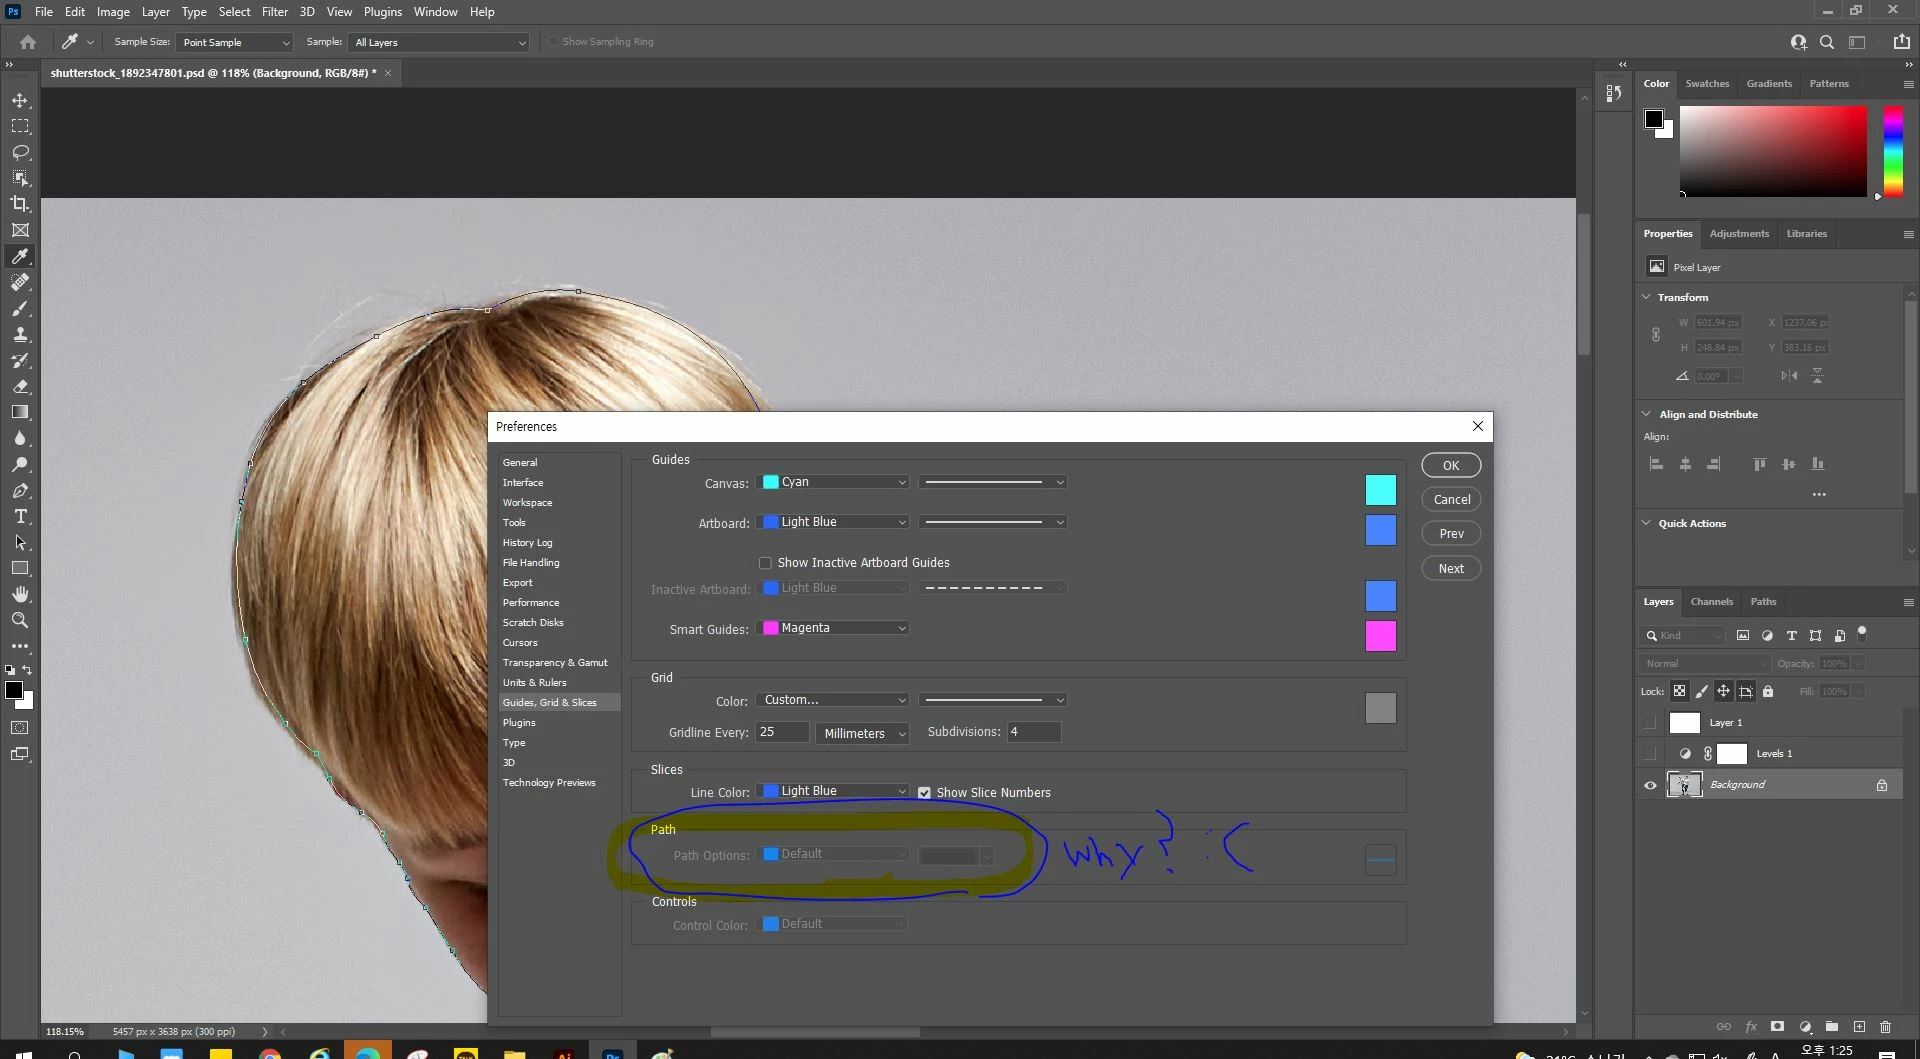The width and height of the screenshot is (1920, 1059).
Task: Delete layer using trash icon
Action: point(1885,1026)
